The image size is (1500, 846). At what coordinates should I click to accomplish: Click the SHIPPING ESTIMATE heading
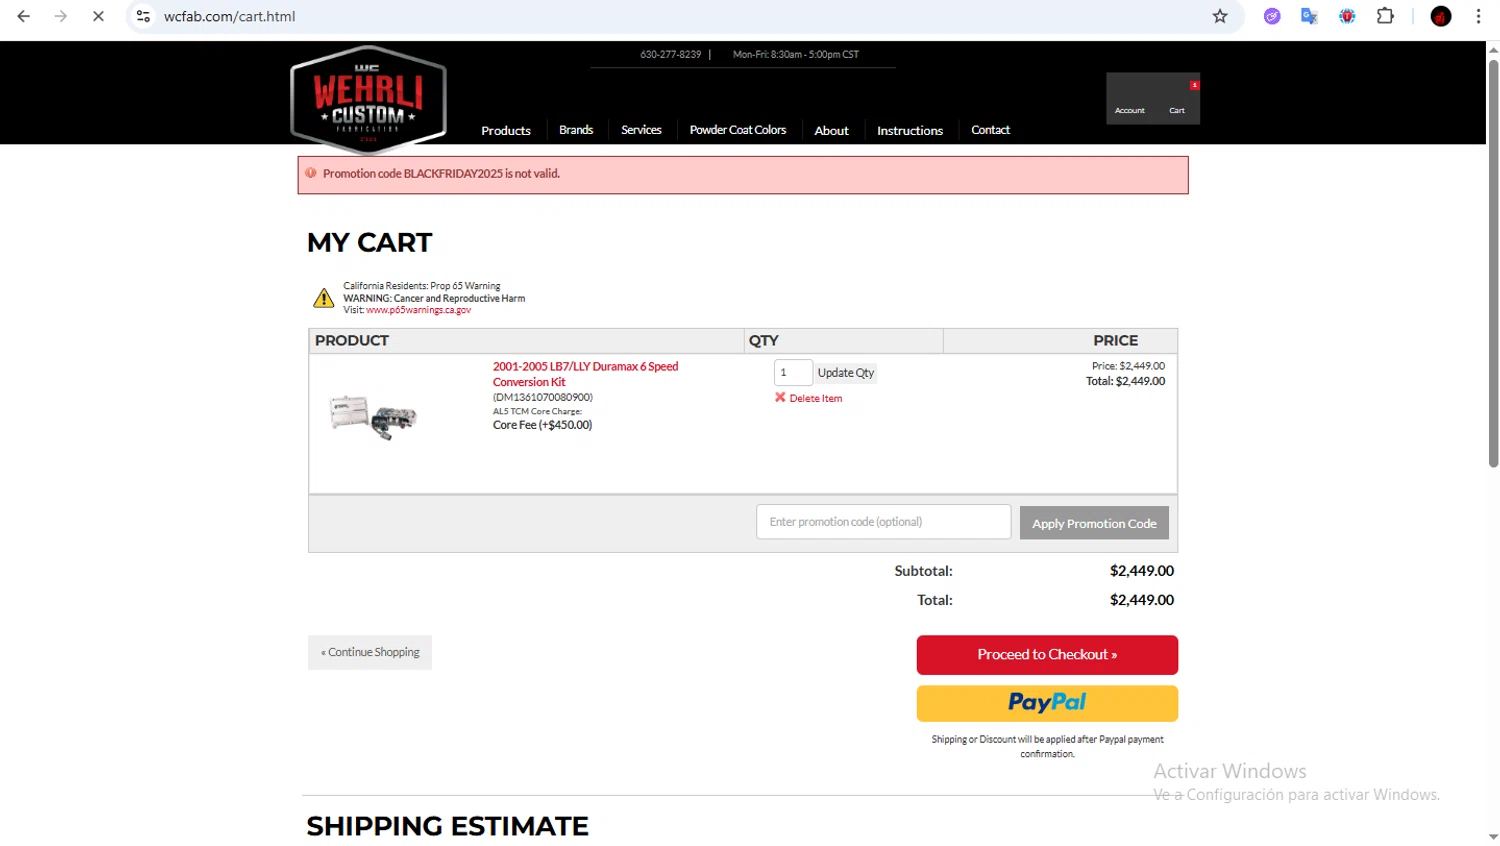tap(448, 826)
